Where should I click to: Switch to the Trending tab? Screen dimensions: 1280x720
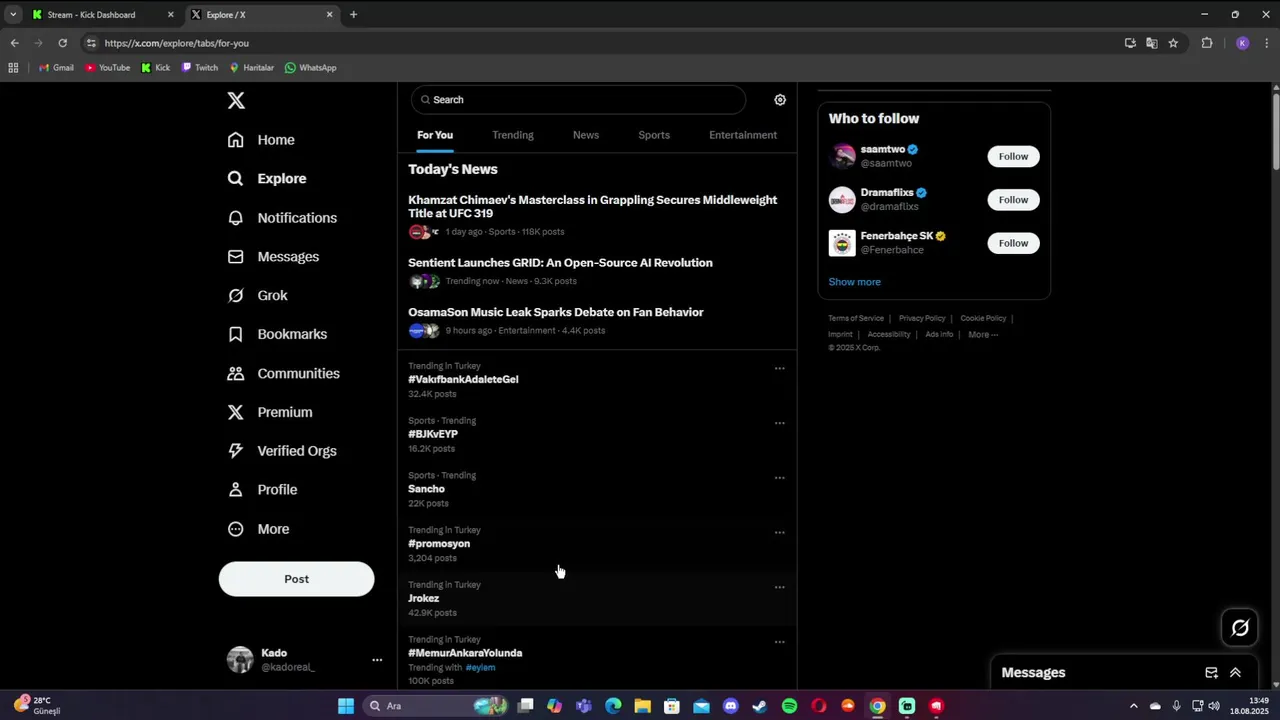click(513, 135)
